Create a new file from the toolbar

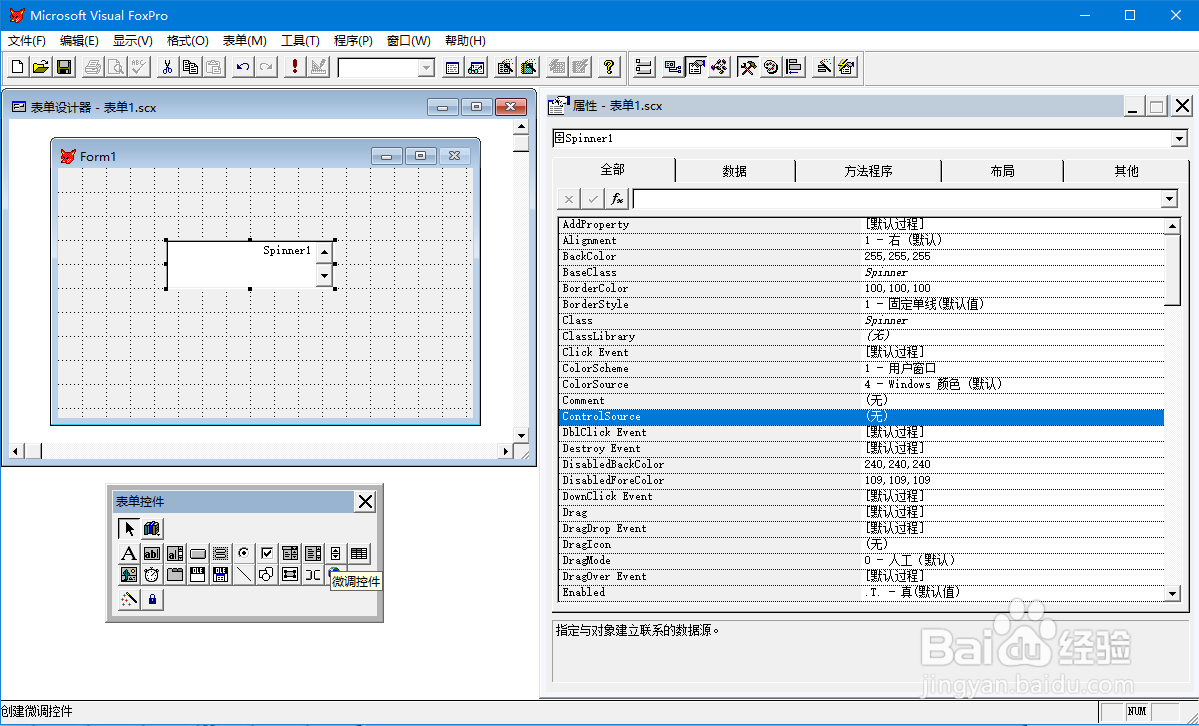18,67
